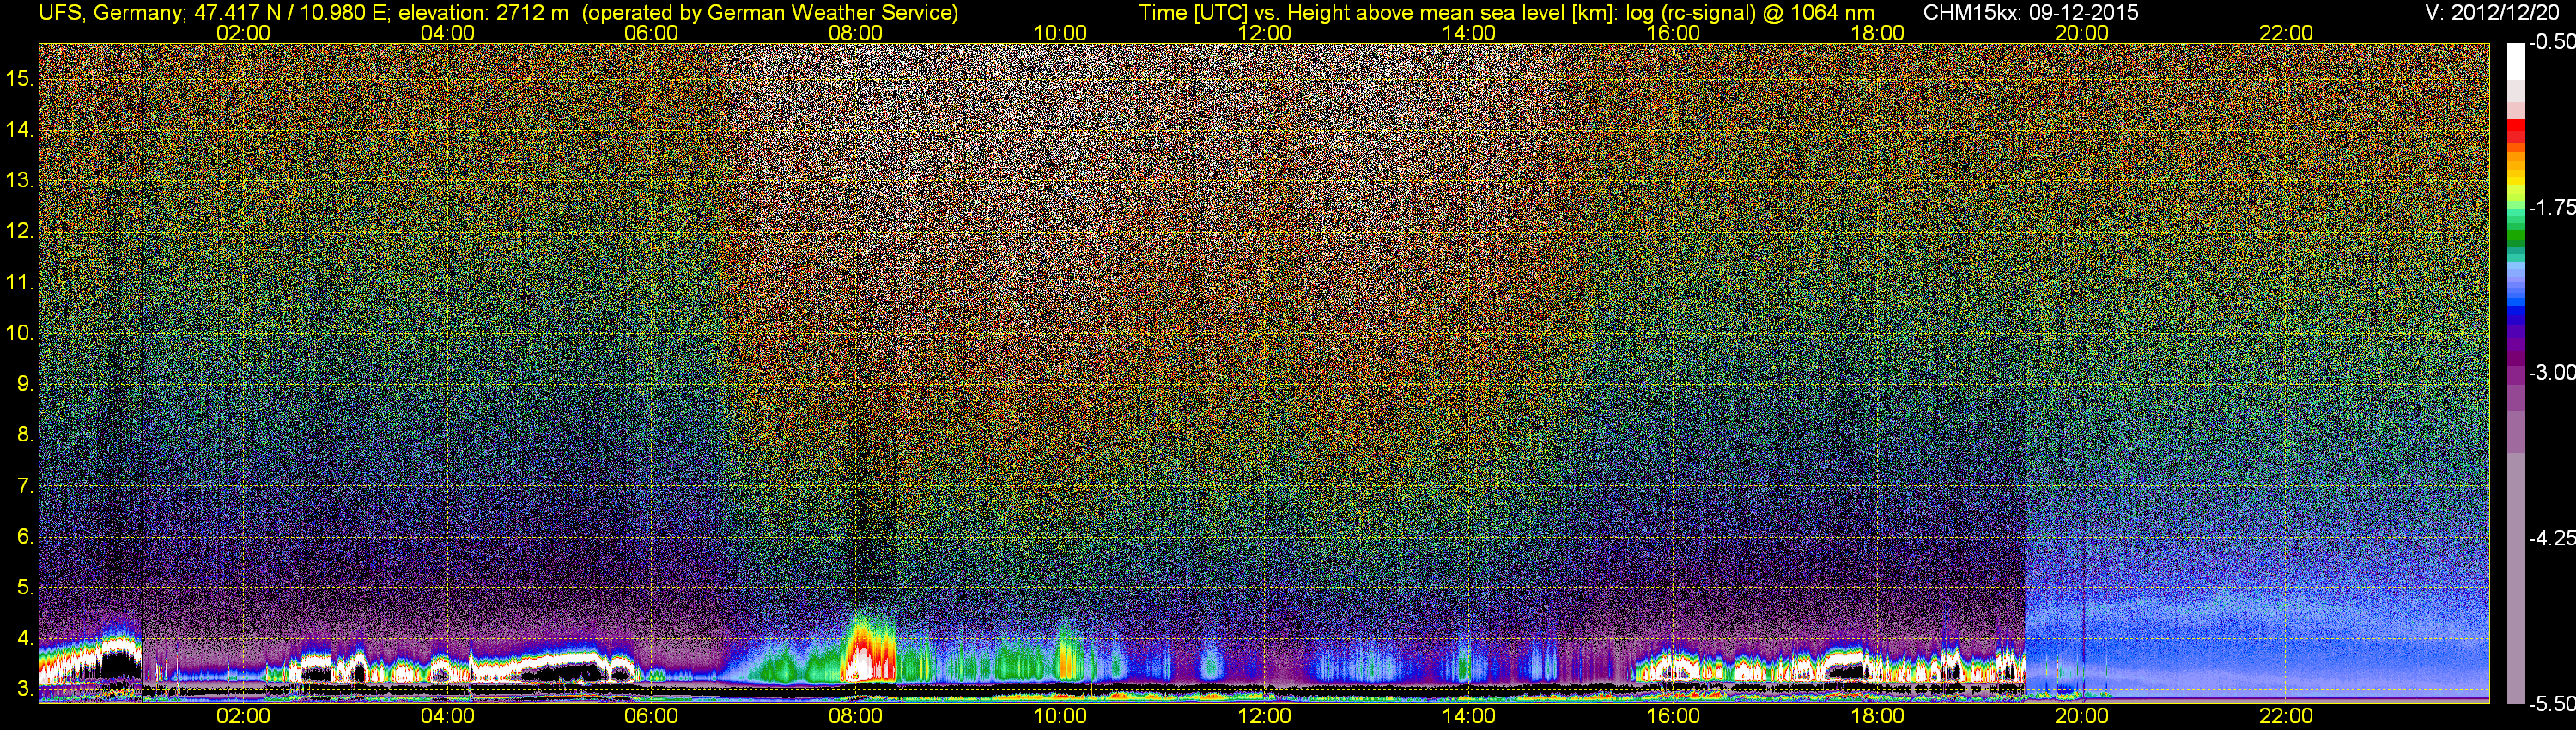Click the height axis label 13 km
Image resolution: width=2576 pixels, height=730 pixels.
coord(19,180)
